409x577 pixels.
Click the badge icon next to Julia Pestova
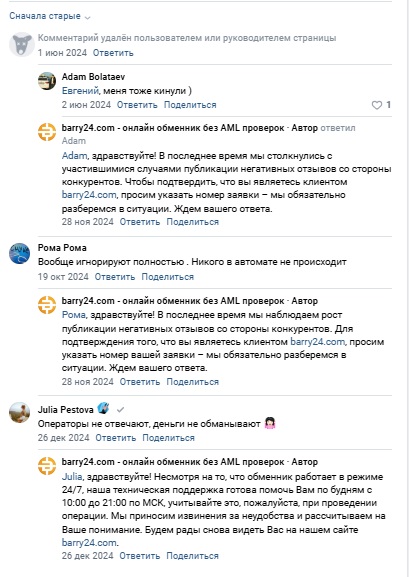click(x=103, y=408)
